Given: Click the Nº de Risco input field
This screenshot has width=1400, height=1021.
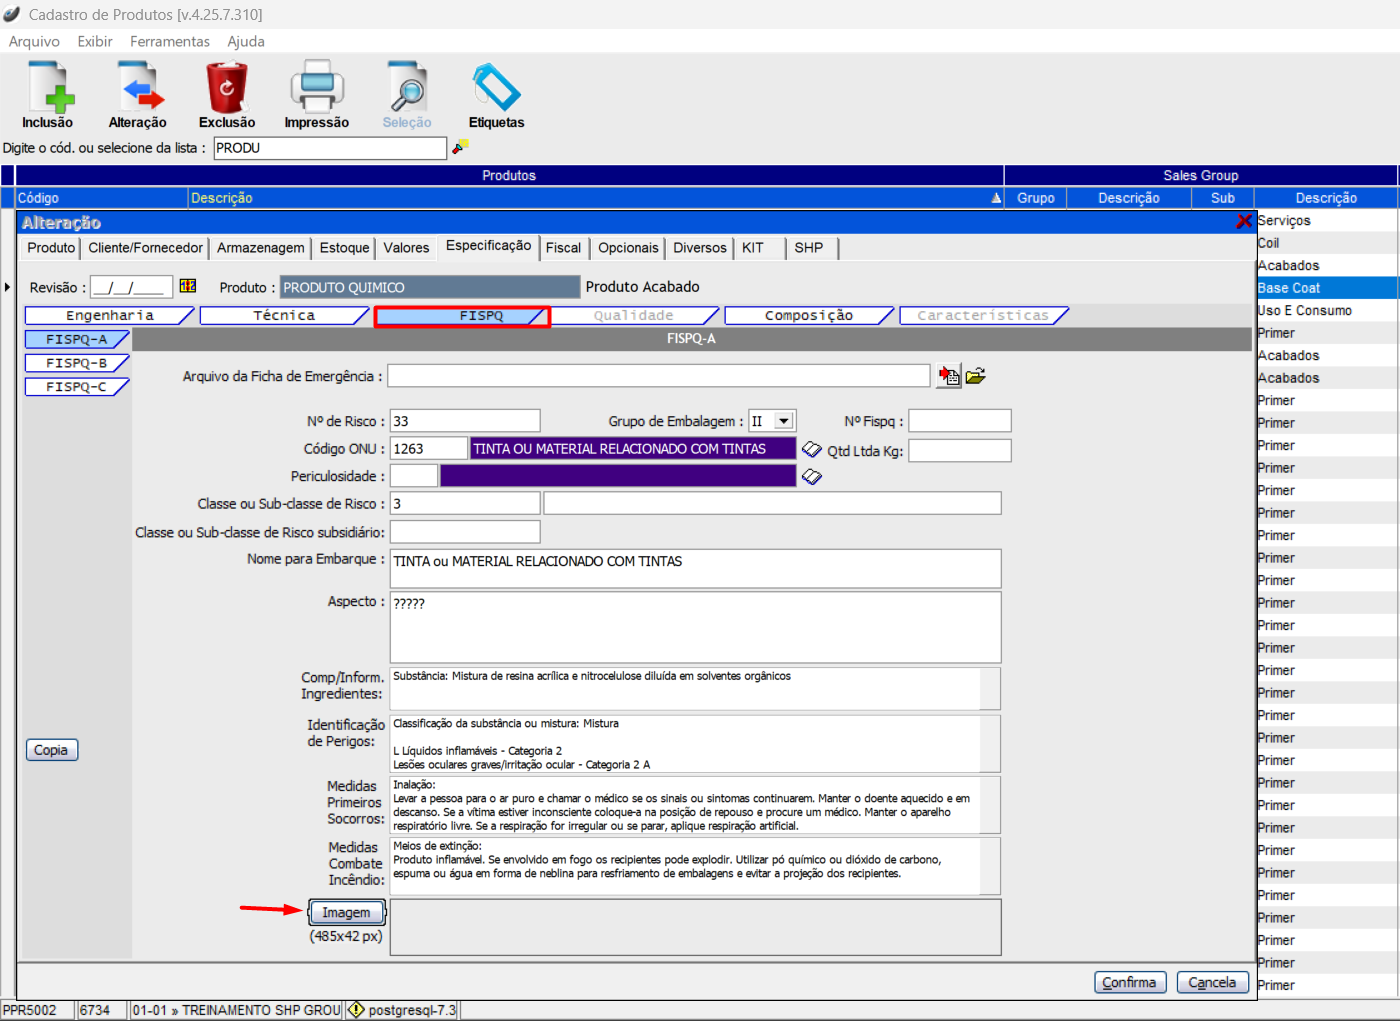Looking at the screenshot, I should pos(464,421).
